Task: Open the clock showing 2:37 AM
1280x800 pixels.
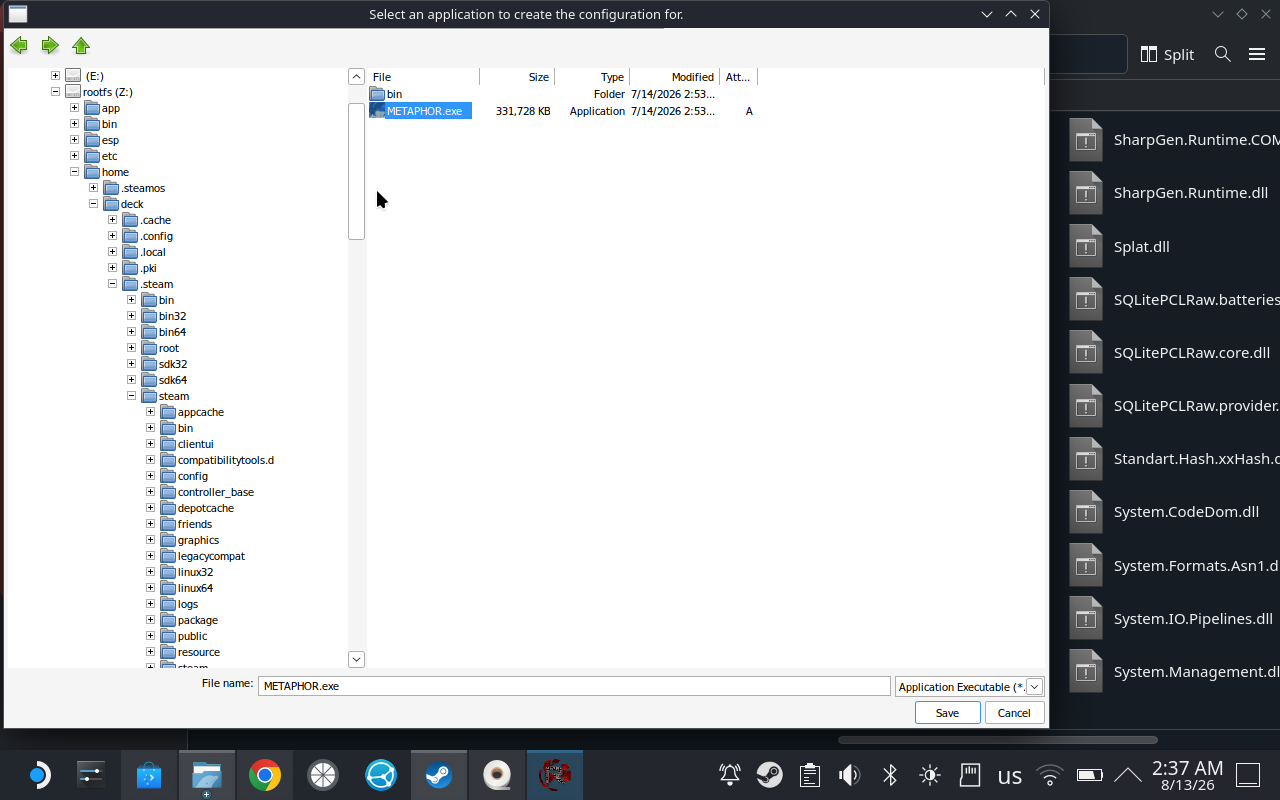Action: pyautogui.click(x=1187, y=775)
